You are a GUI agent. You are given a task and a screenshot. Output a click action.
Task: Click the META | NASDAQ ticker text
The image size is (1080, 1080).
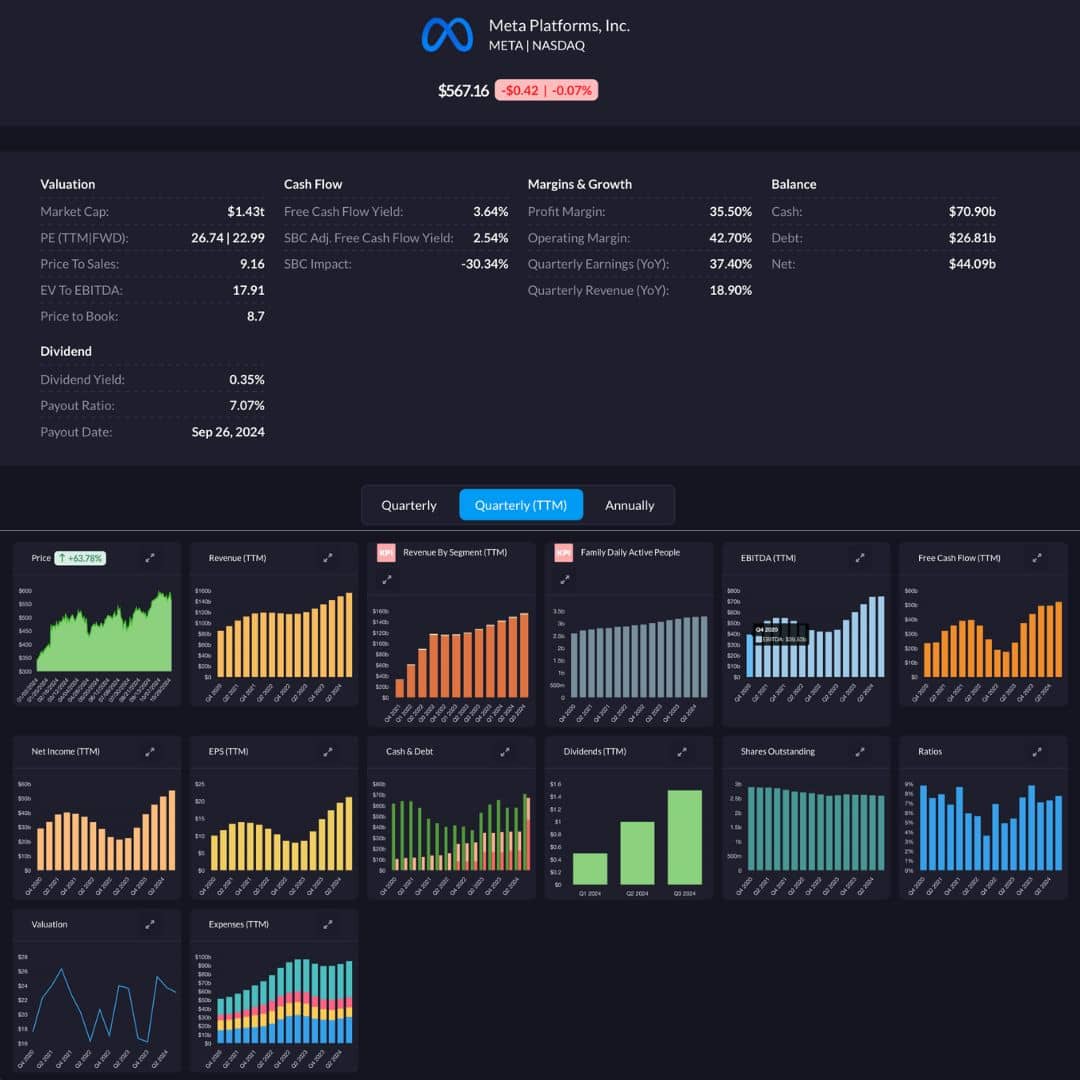537,45
